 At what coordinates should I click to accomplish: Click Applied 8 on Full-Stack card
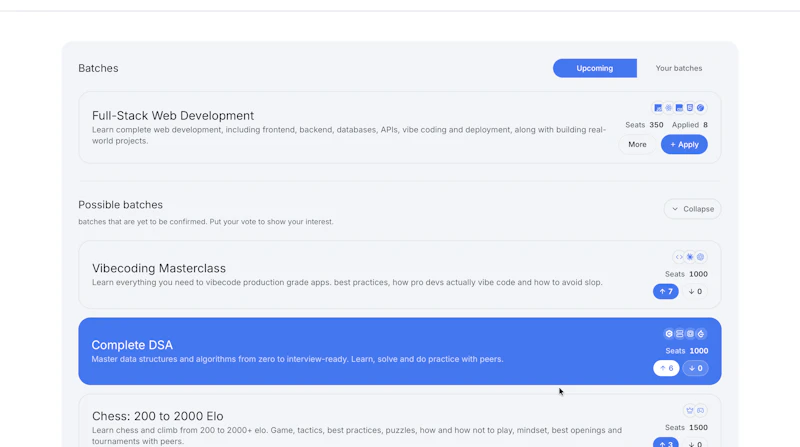point(690,125)
